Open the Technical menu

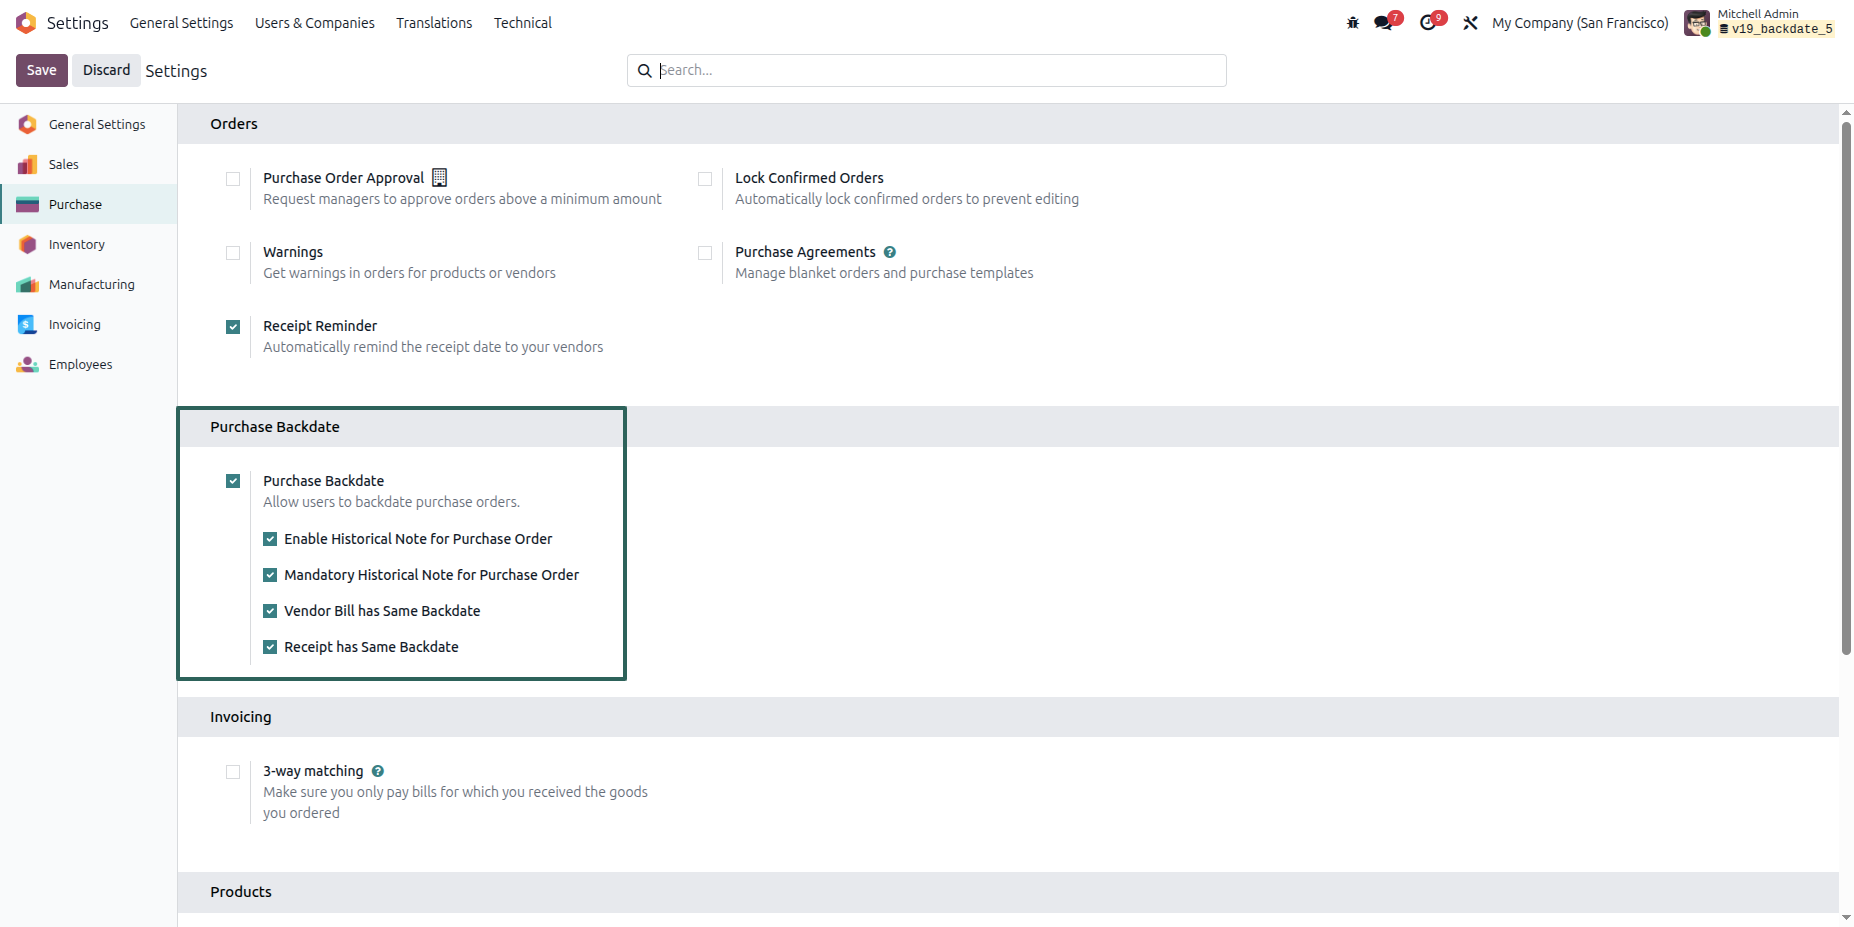(523, 23)
